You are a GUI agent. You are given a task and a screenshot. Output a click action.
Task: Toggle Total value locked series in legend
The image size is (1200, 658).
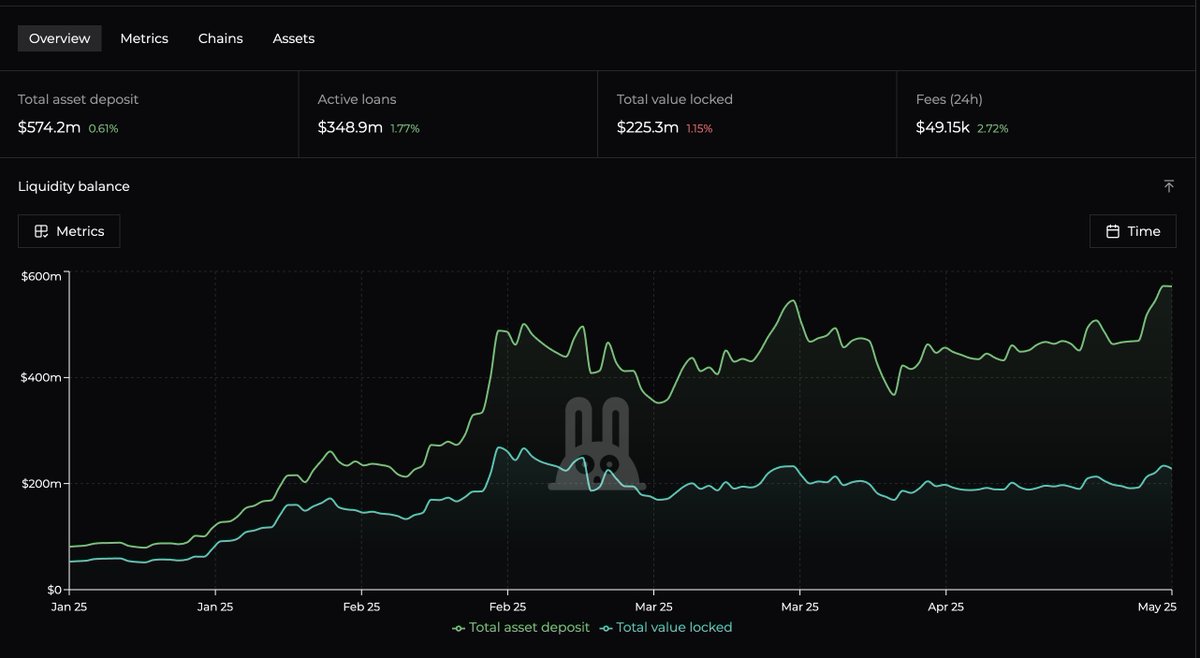click(666, 628)
